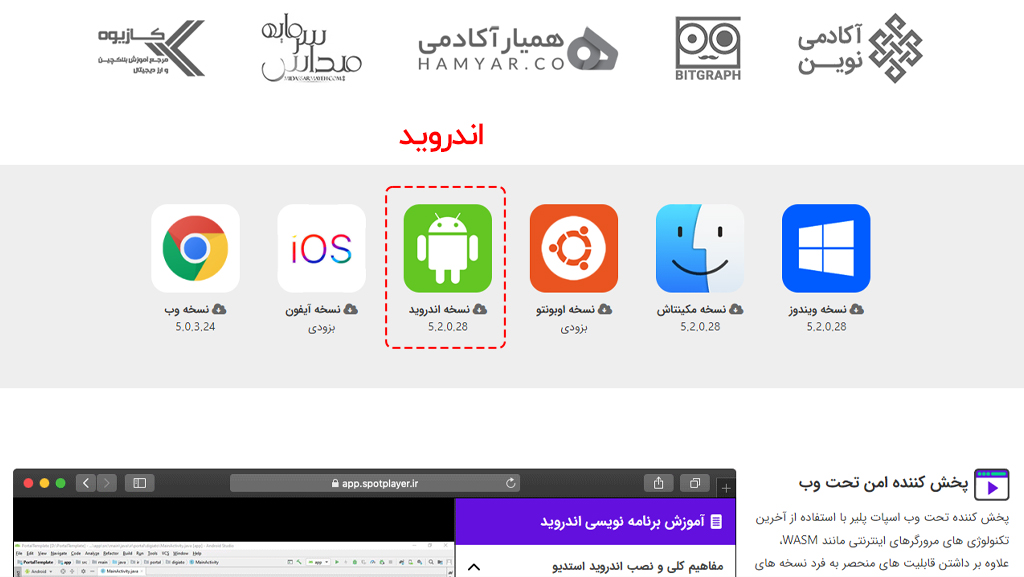The width and height of the screenshot is (1024, 577).
Task: Open the Chrome web version icon
Action: click(195, 248)
